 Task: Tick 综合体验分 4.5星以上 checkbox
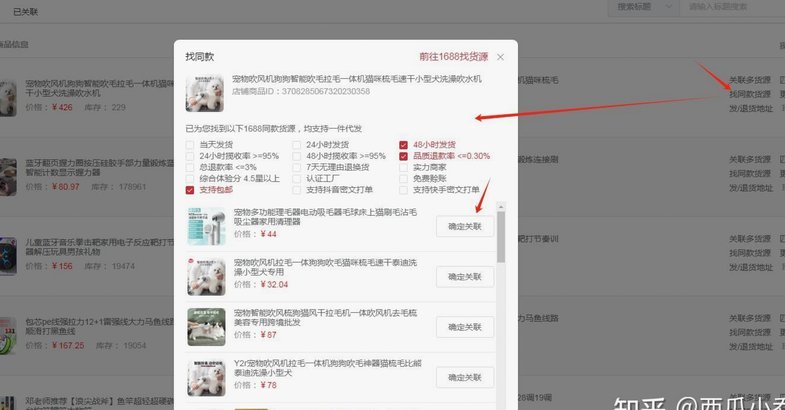pyautogui.click(x=190, y=179)
